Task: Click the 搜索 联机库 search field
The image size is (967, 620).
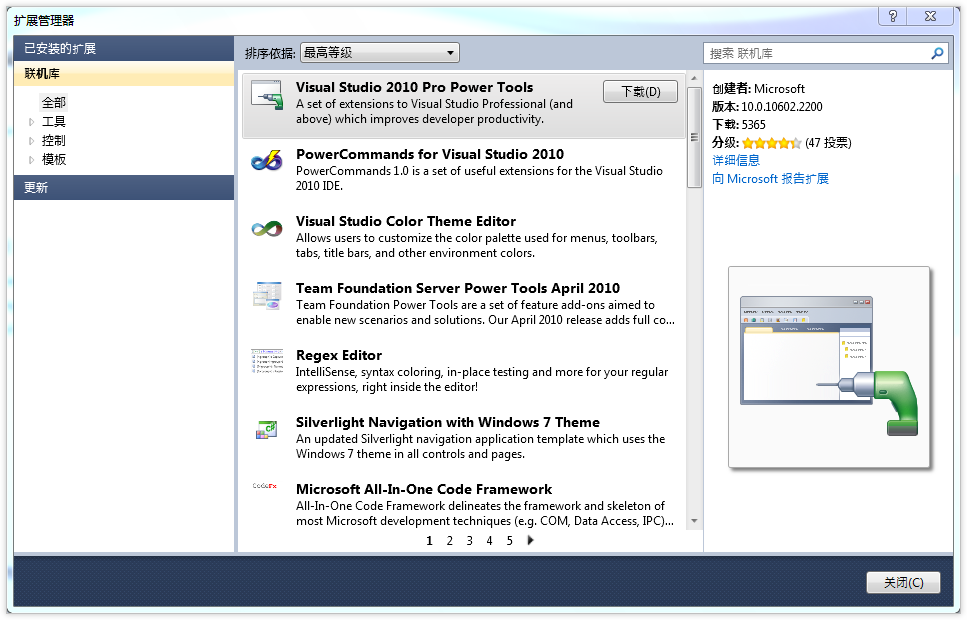Action: tap(817, 54)
